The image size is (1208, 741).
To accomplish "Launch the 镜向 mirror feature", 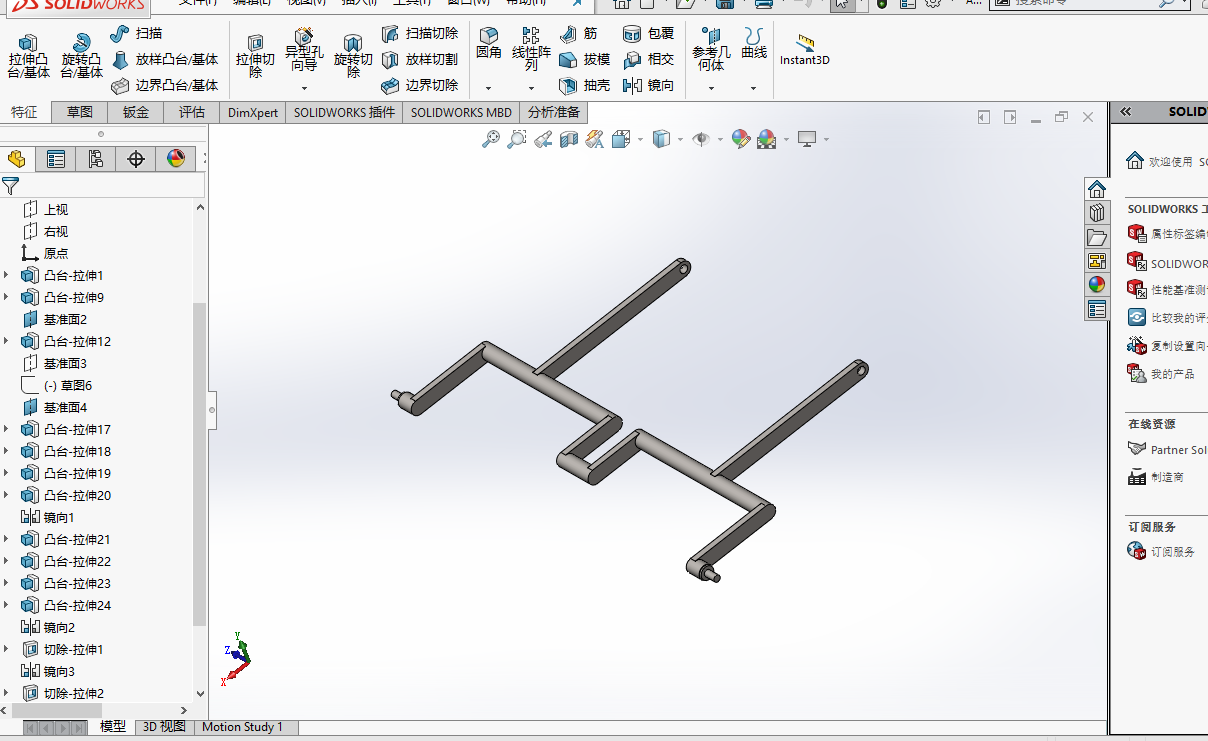I will [649, 86].
